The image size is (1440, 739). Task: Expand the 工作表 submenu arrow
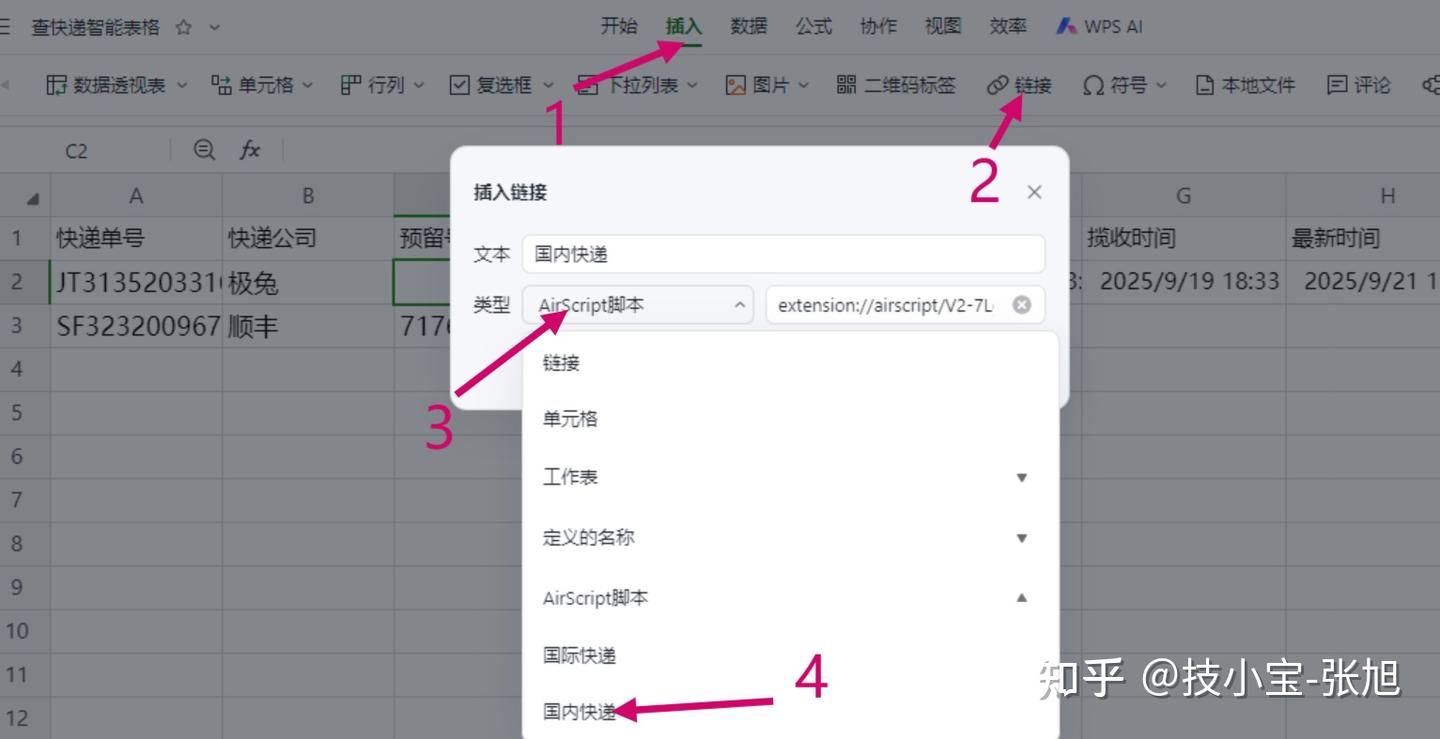1021,478
